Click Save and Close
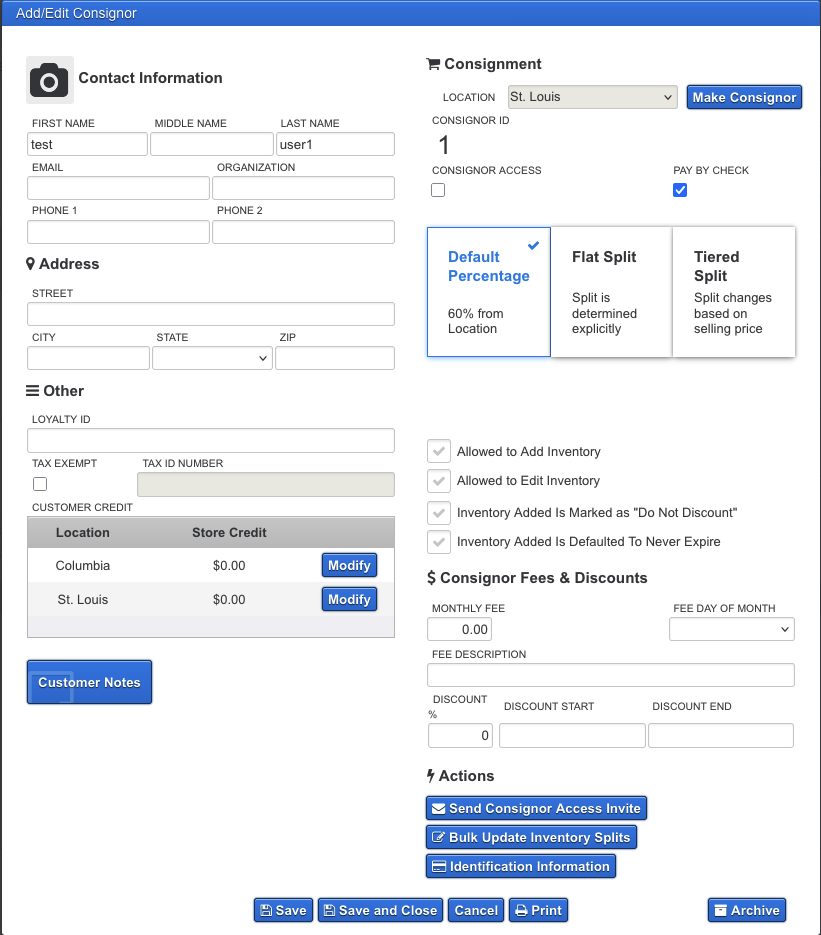Viewport: 821px width, 935px height. coord(380,911)
